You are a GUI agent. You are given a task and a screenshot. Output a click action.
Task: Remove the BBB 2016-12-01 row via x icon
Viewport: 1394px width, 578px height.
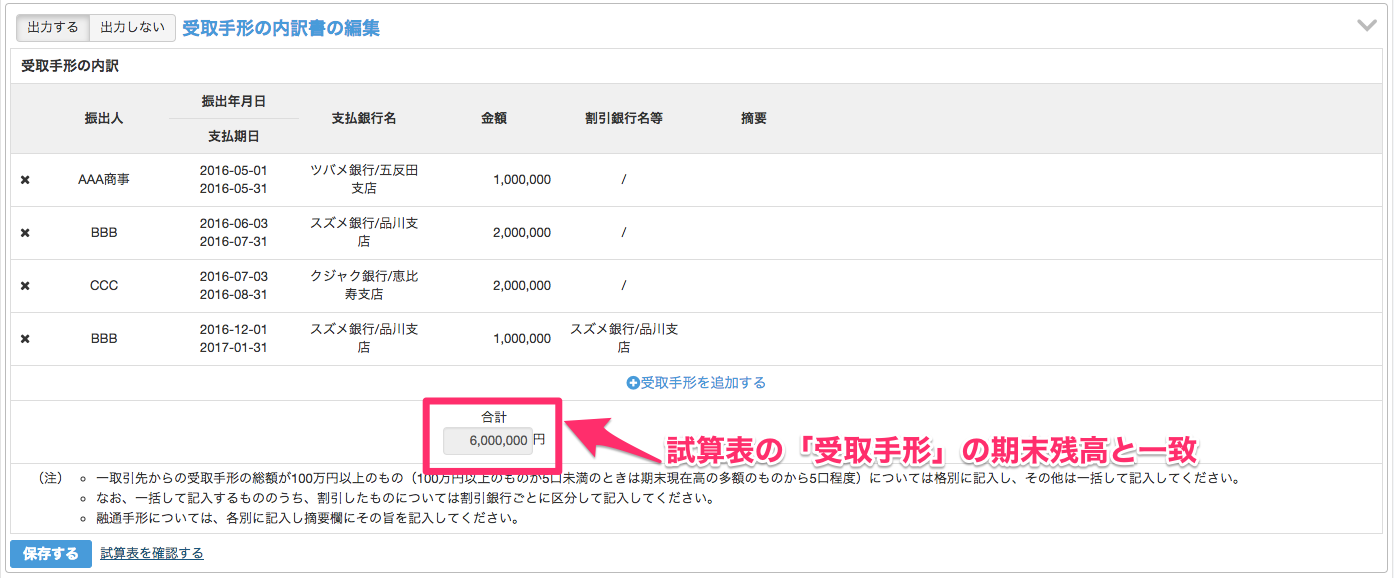click(25, 339)
